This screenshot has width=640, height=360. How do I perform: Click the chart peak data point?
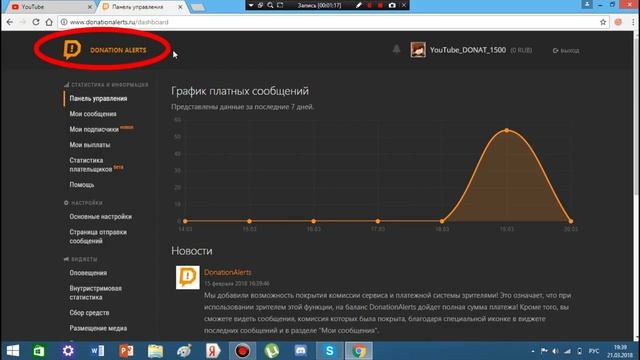pyautogui.click(x=507, y=130)
